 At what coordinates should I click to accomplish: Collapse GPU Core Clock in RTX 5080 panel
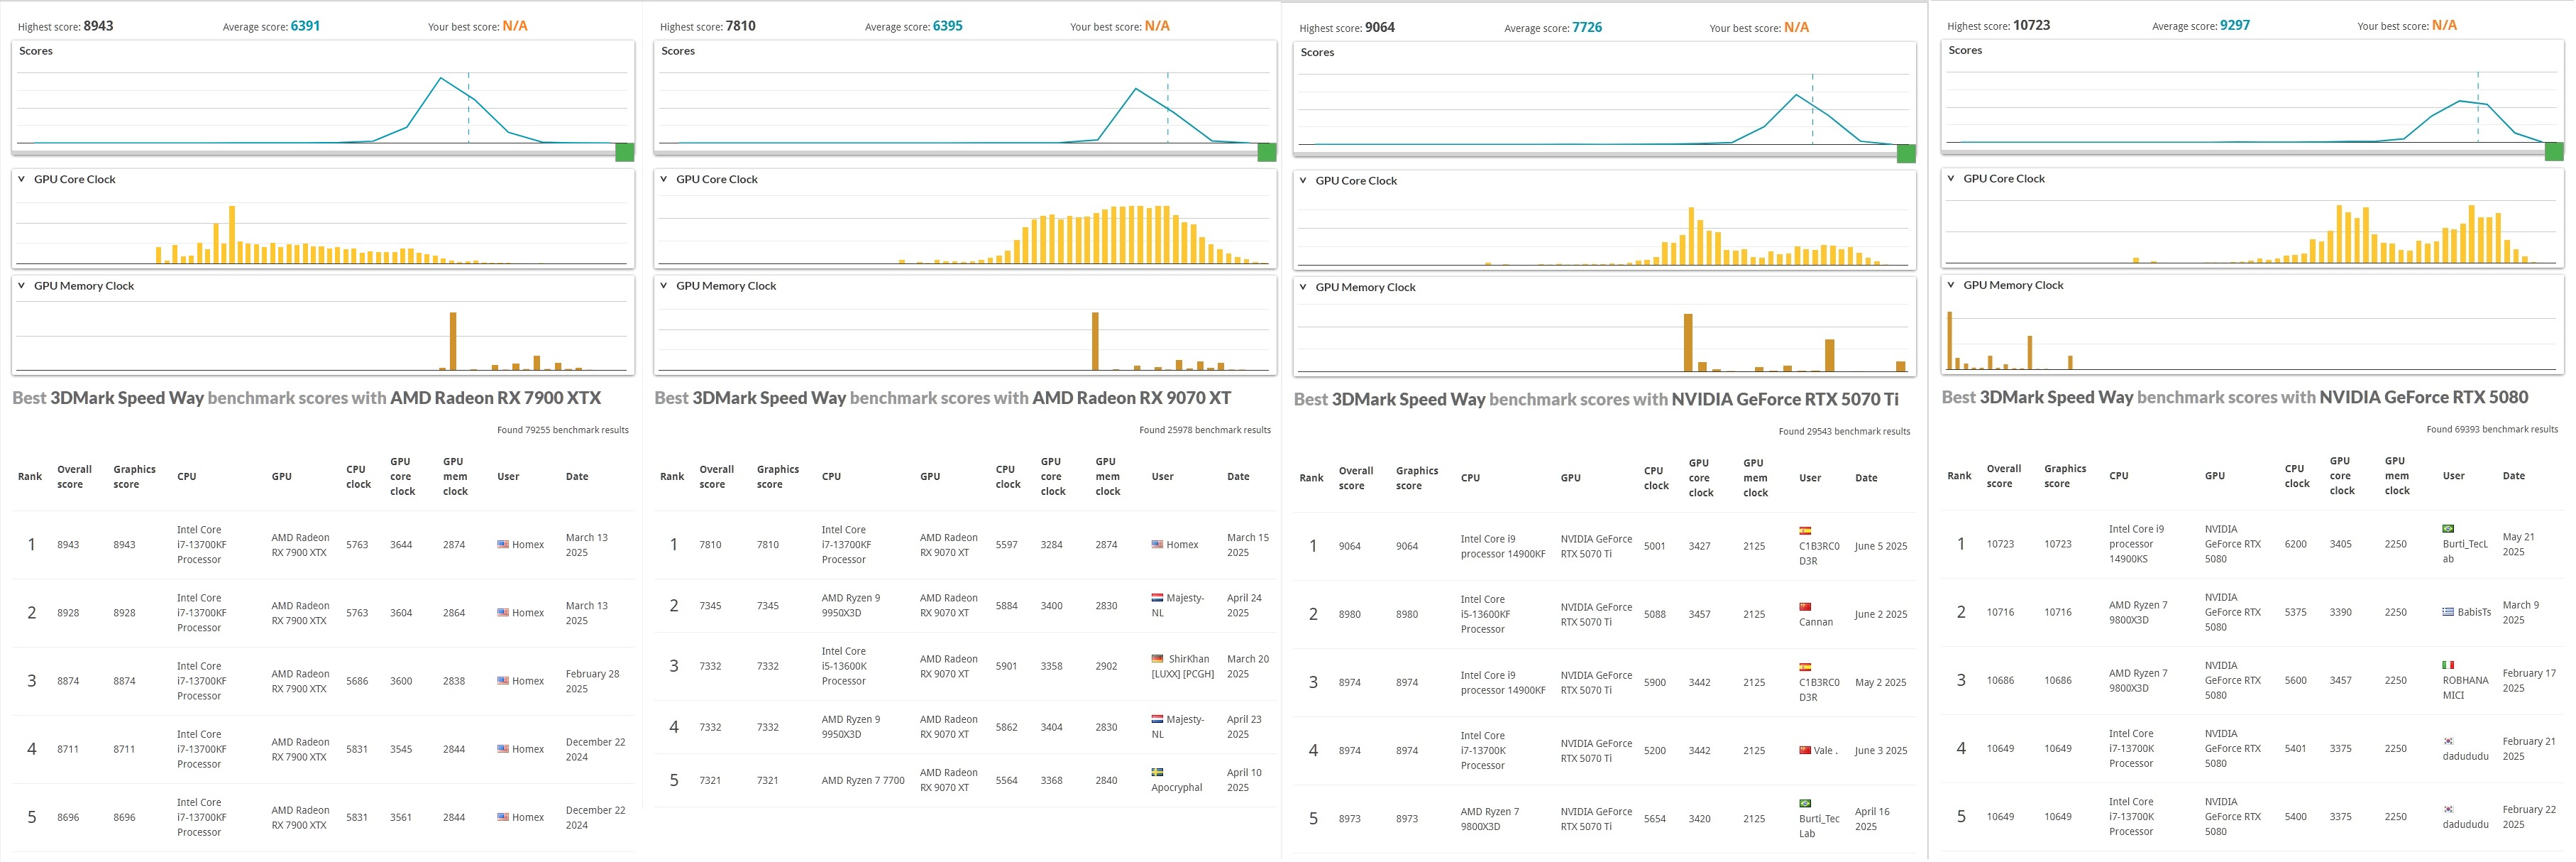point(1951,179)
